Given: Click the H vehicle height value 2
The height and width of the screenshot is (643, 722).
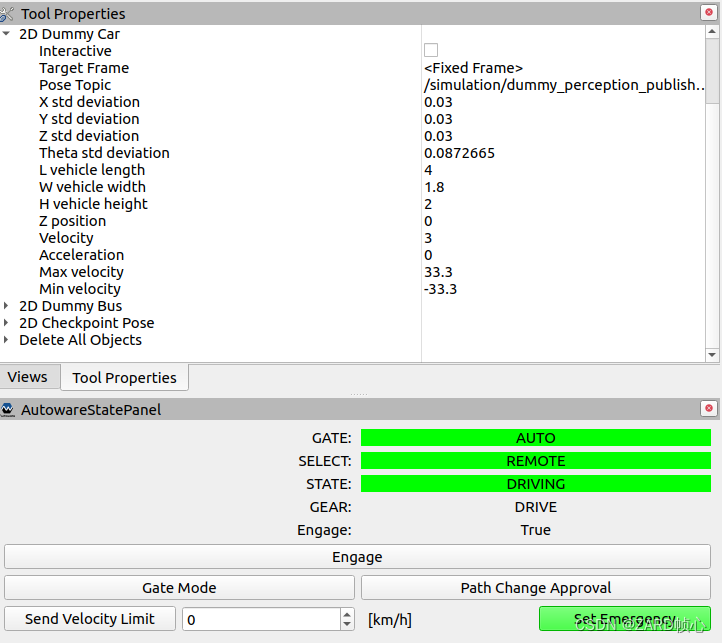Looking at the screenshot, I should [428, 204].
